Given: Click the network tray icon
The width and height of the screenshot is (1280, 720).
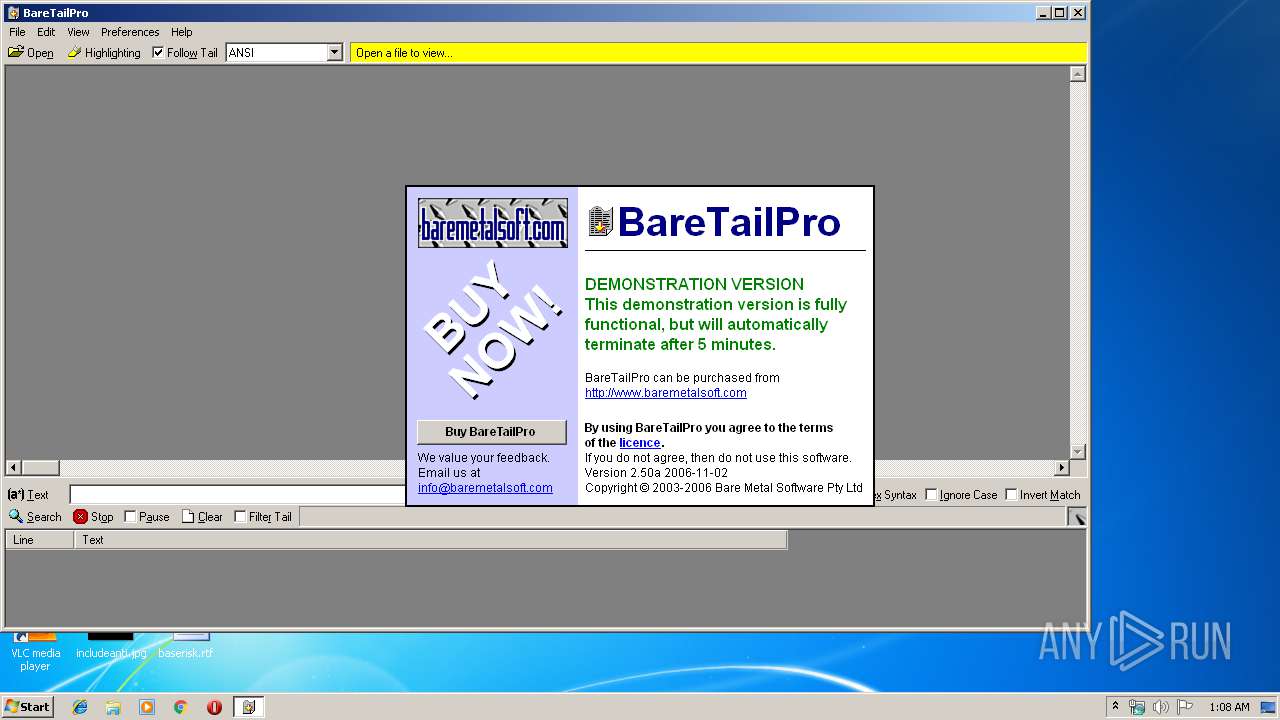Looking at the screenshot, I should coord(1137,707).
